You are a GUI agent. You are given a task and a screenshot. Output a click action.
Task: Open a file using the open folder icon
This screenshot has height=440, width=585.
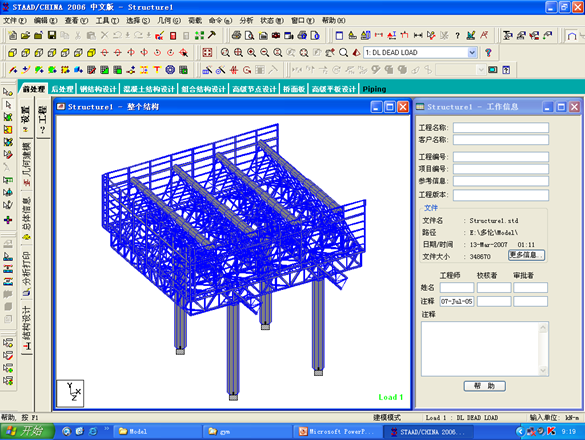point(25,35)
